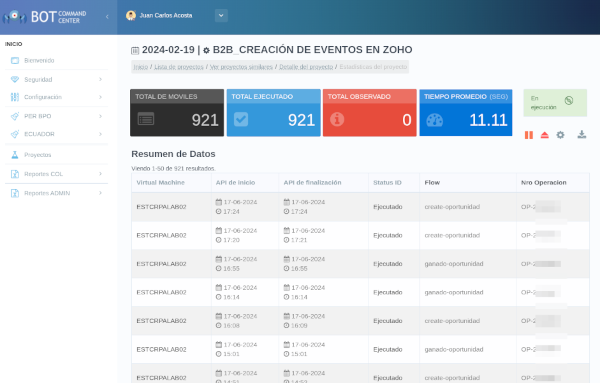The height and width of the screenshot is (383, 600).
Task: Open the Bienvenido sidebar item
Action: point(56,60)
